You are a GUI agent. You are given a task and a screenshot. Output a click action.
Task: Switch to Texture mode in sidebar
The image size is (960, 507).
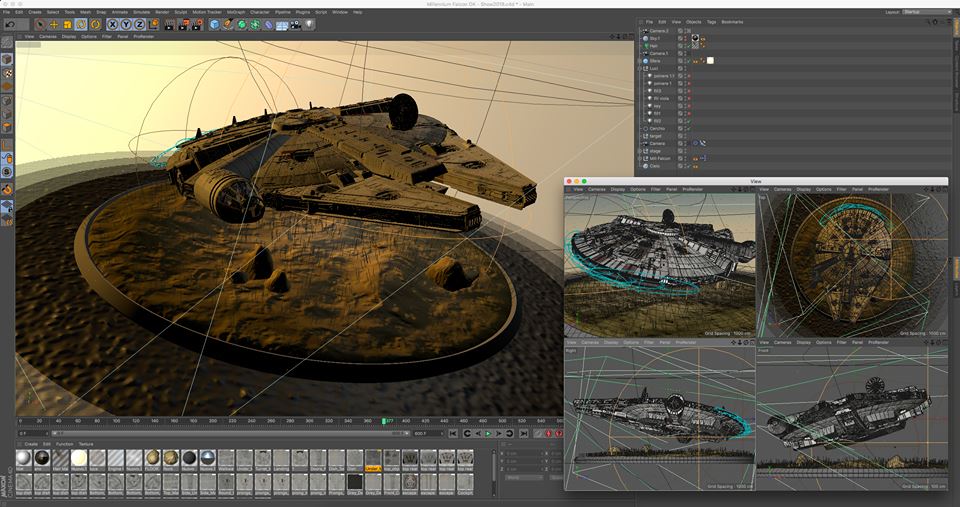7,73
